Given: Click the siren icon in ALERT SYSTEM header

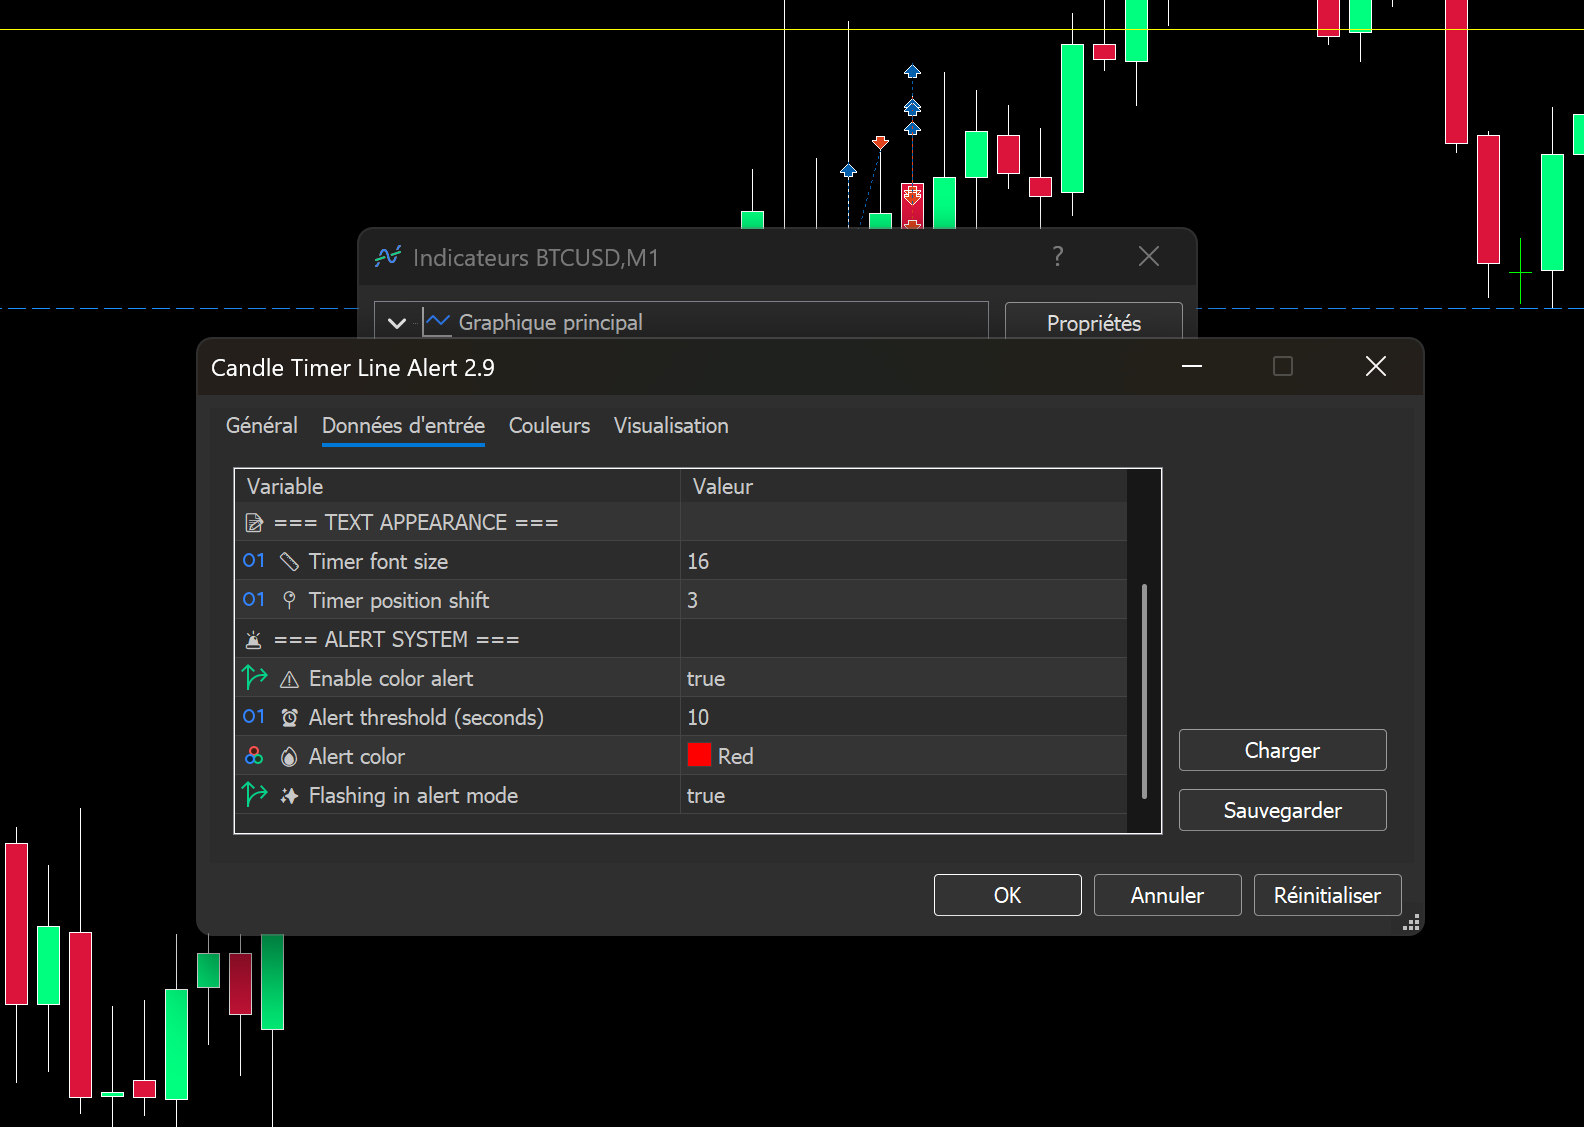Looking at the screenshot, I should pos(254,640).
